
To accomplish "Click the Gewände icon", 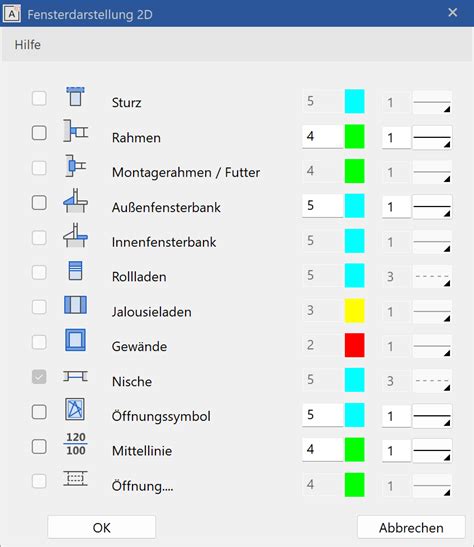I will [75, 340].
